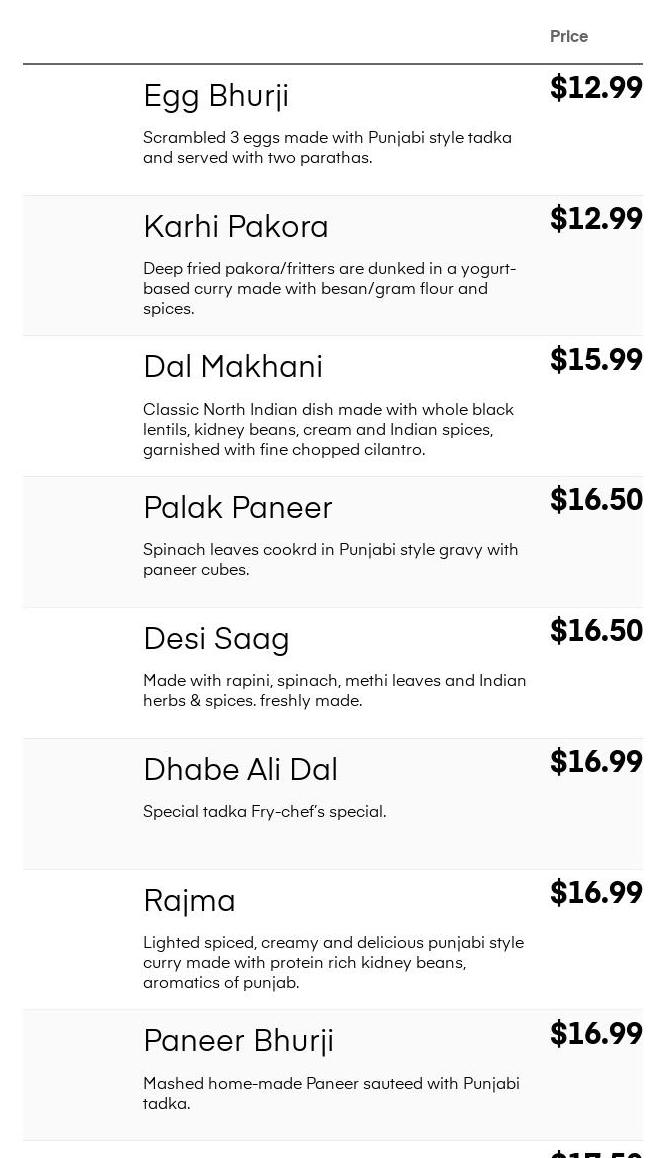The height and width of the screenshot is (1158, 665).
Task: Click Palak Paneer's $16.50 price
Action: pyautogui.click(x=596, y=500)
